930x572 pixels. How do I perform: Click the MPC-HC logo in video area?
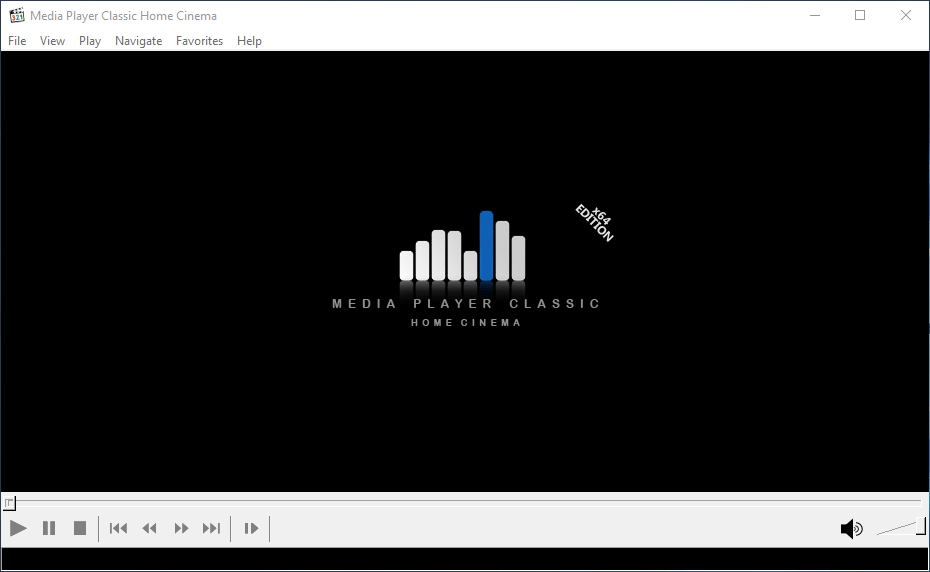tap(466, 268)
